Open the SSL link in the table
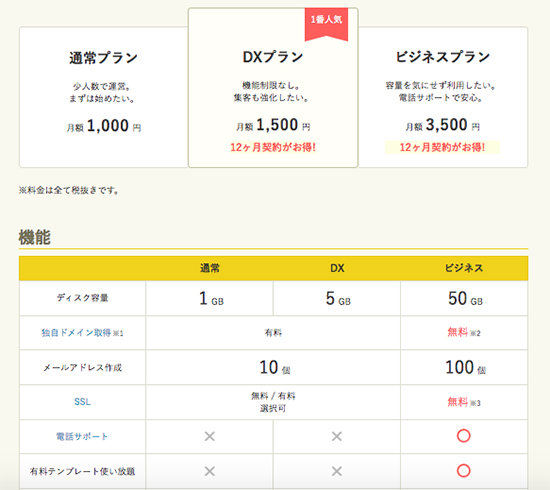Screen dimensions: 550x490 click(x=82, y=402)
